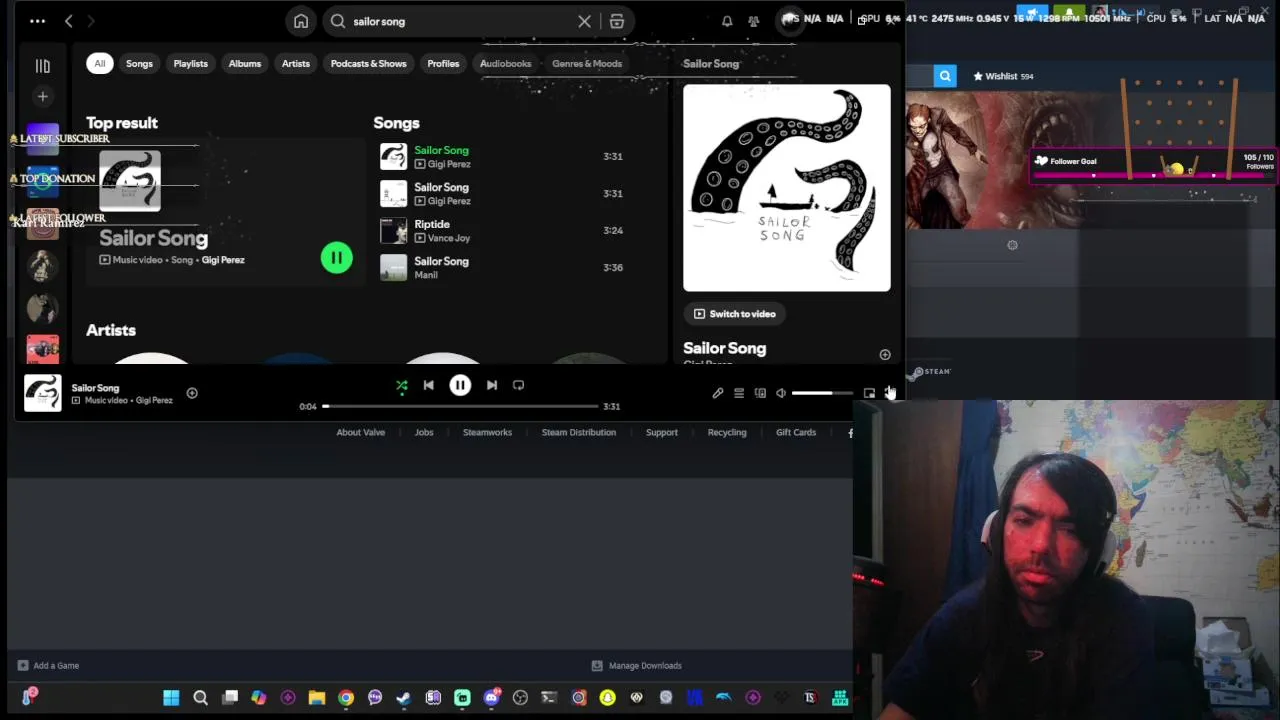Open the Browse icon beside search
Viewport: 1280px width, 720px height.
click(617, 21)
